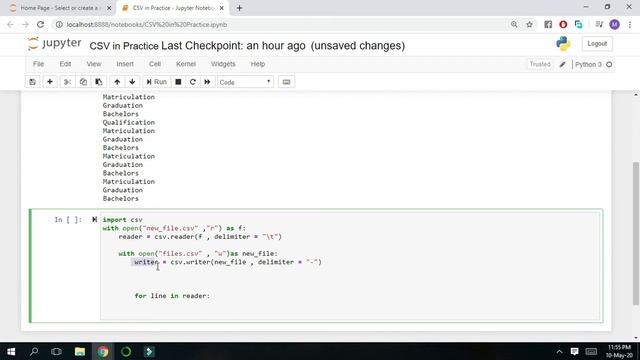The image size is (640, 360).
Task: Close the Home Page browser tab
Action: tap(109, 8)
